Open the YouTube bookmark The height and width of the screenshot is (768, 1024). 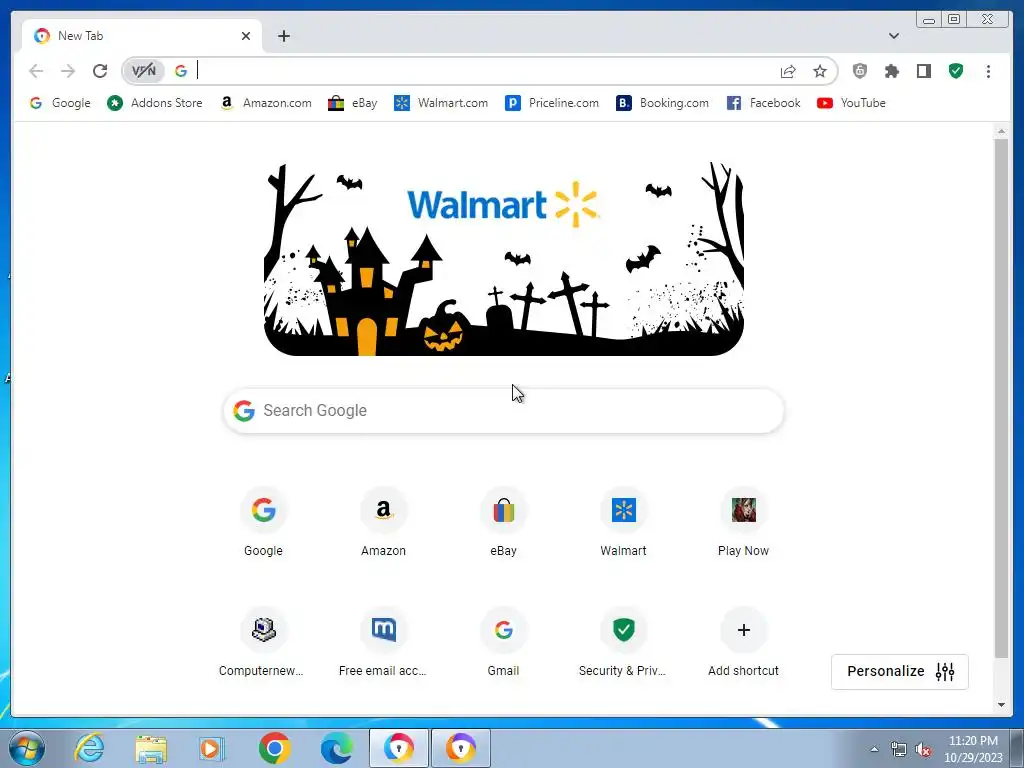coord(851,103)
